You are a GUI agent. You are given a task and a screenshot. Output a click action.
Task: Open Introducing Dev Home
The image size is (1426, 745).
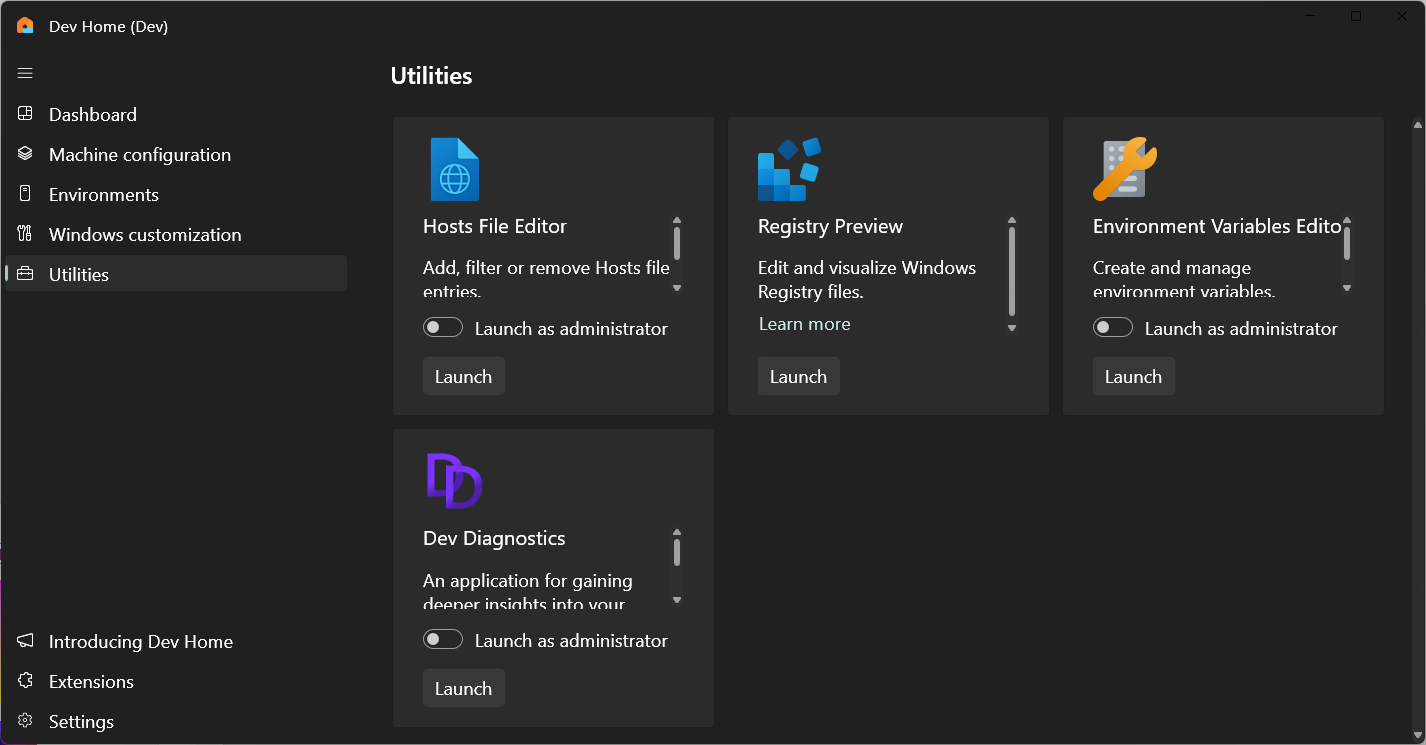176,641
